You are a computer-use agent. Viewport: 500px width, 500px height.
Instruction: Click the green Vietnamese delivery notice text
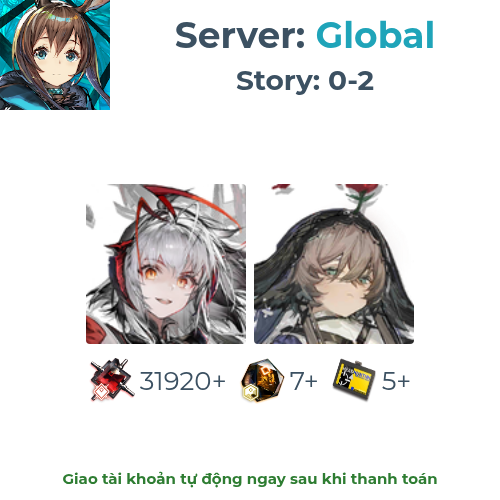coord(250,480)
